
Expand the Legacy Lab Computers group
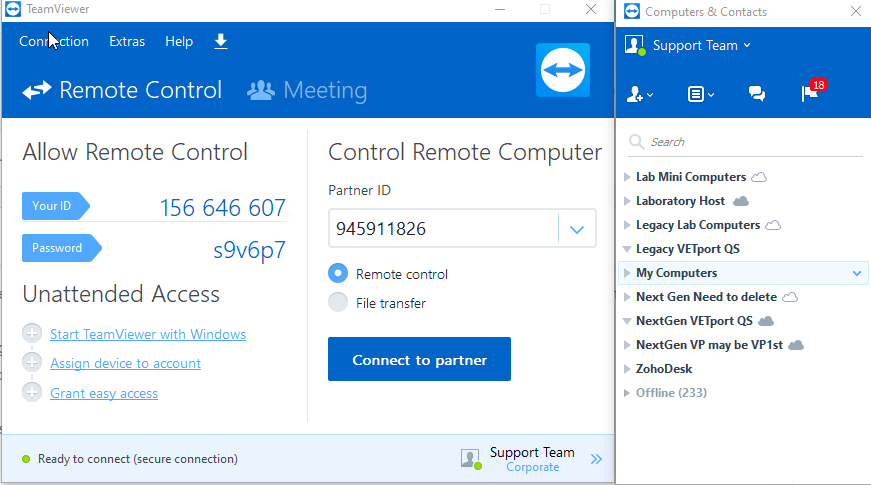click(x=627, y=225)
